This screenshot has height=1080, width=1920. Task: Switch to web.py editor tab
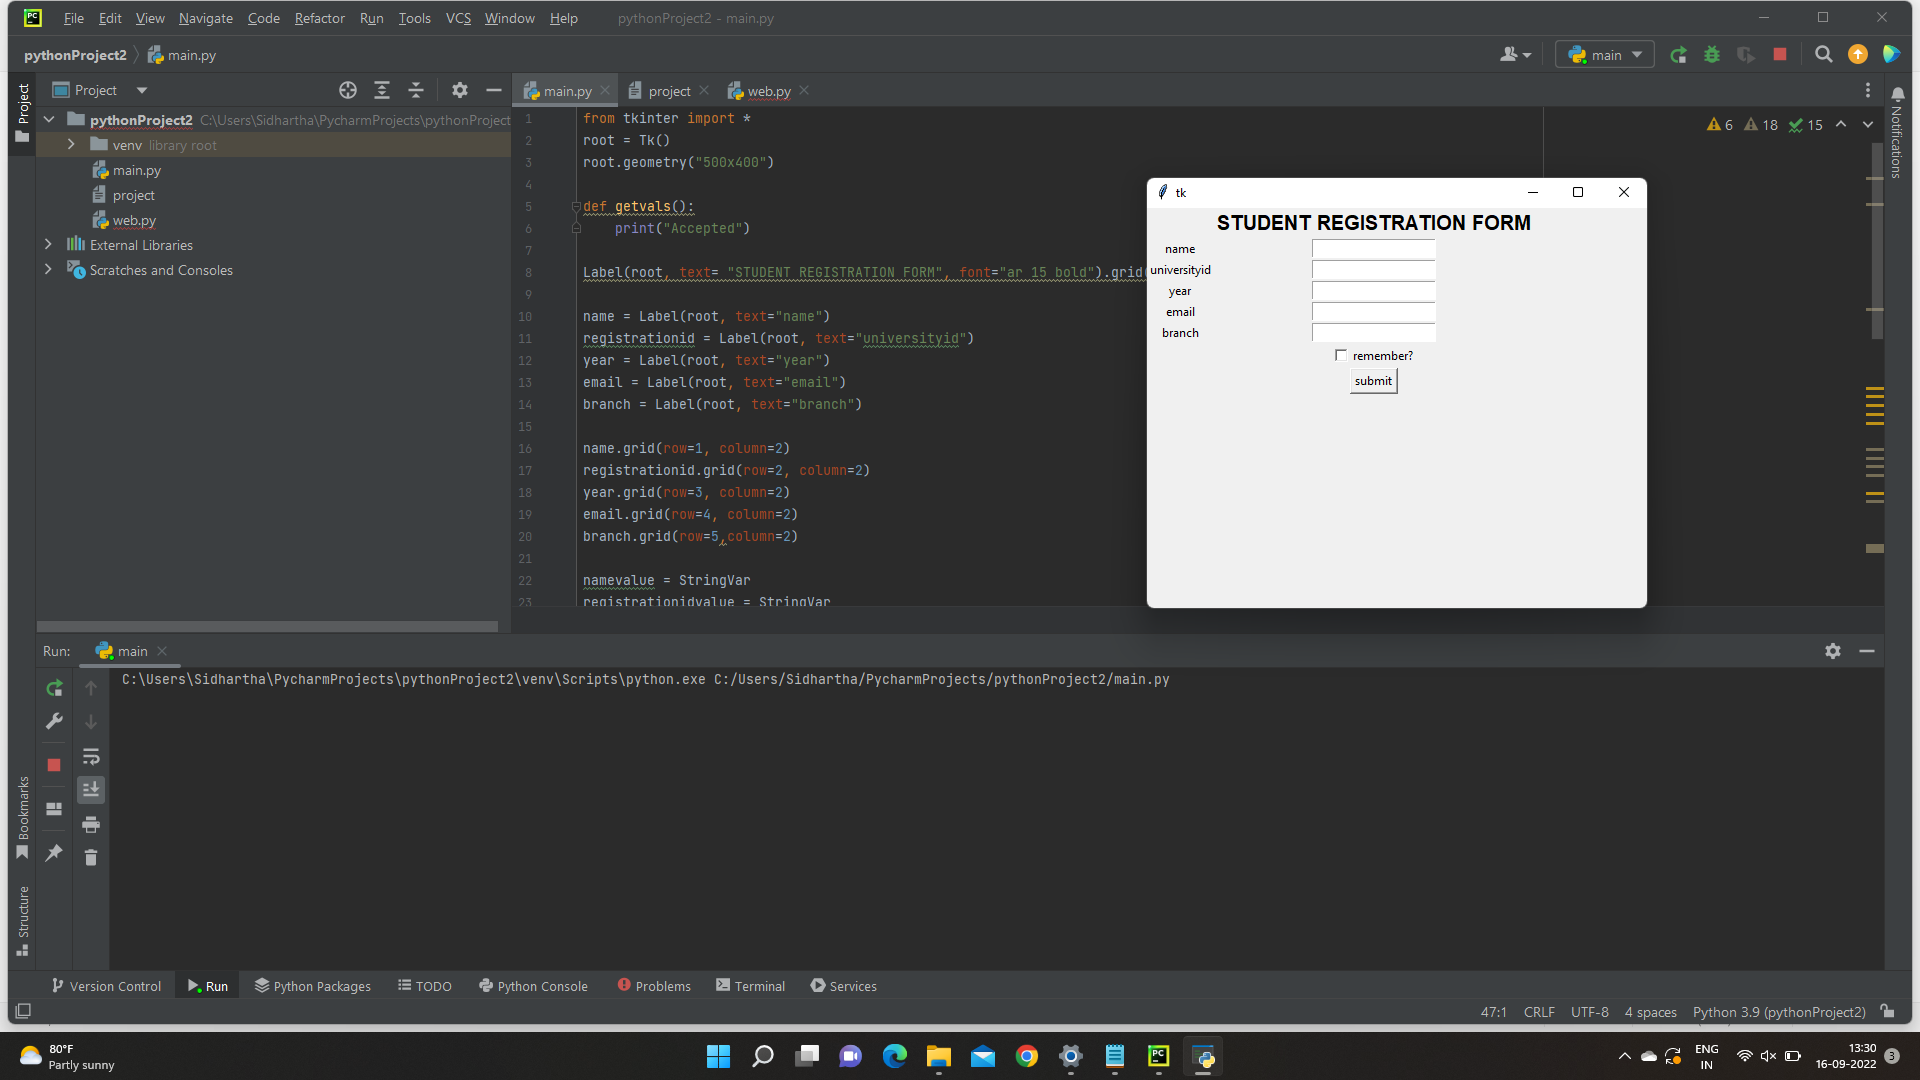(x=768, y=91)
